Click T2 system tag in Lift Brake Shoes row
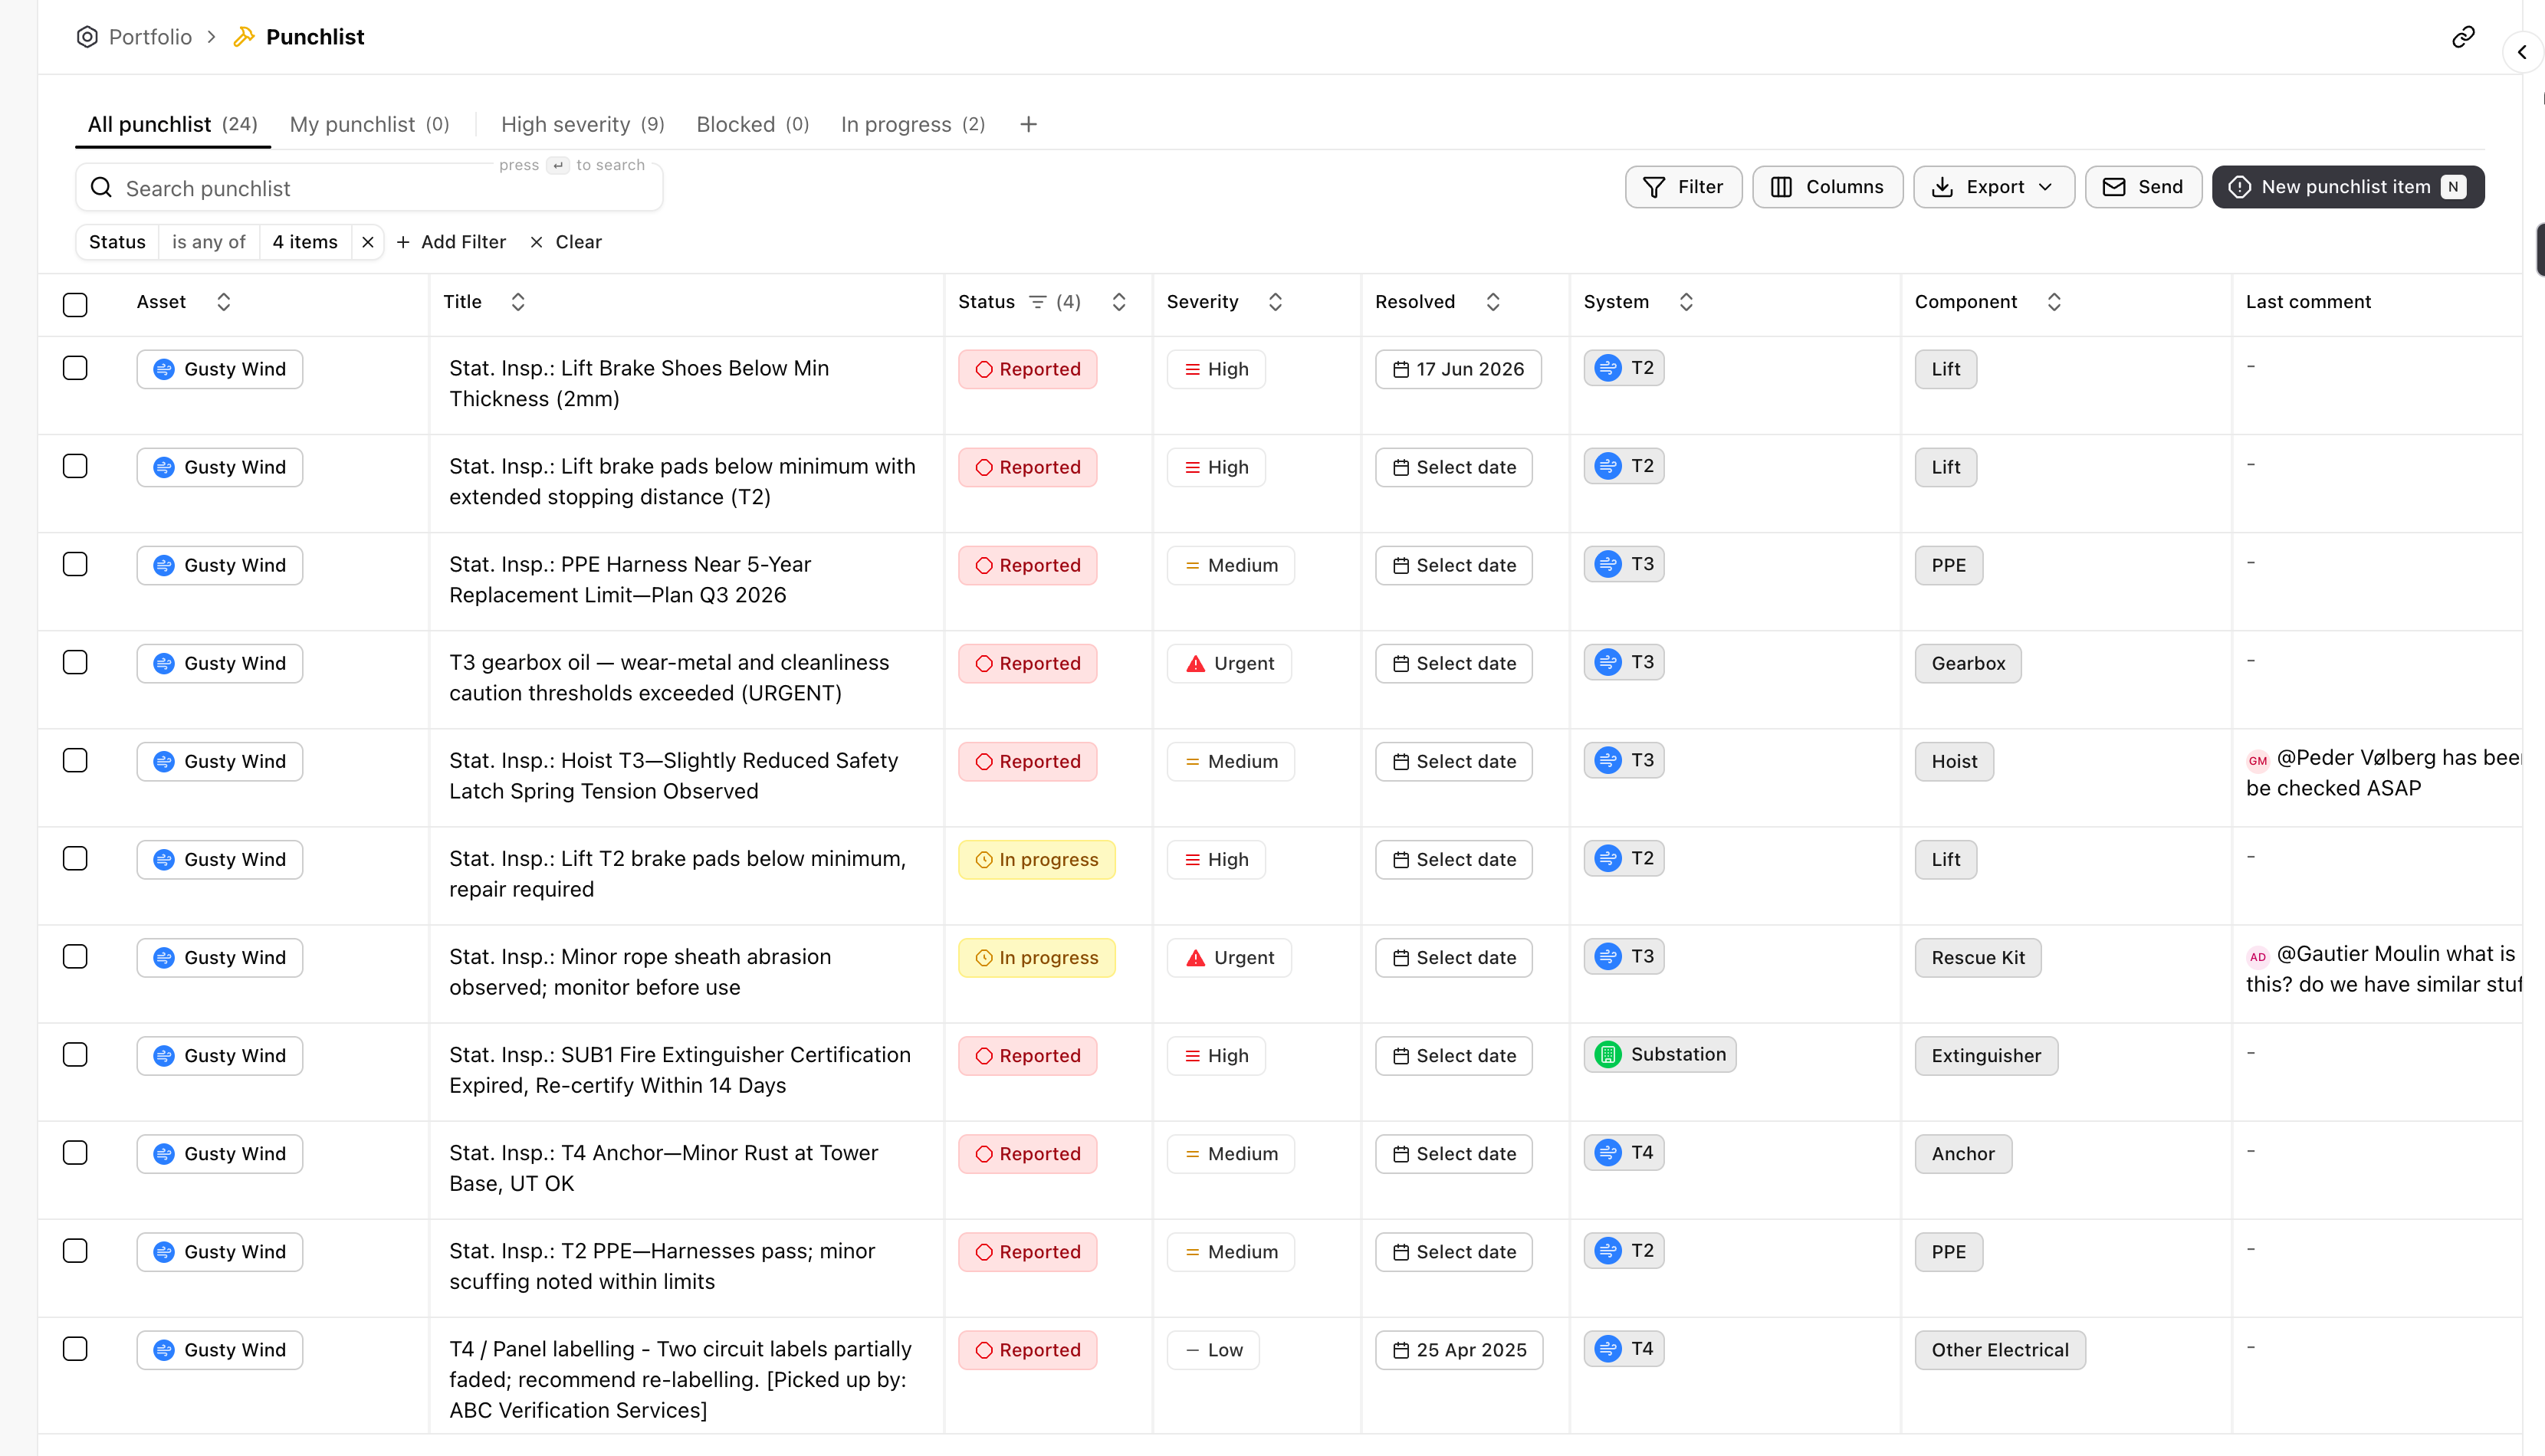2545x1456 pixels. (1624, 368)
